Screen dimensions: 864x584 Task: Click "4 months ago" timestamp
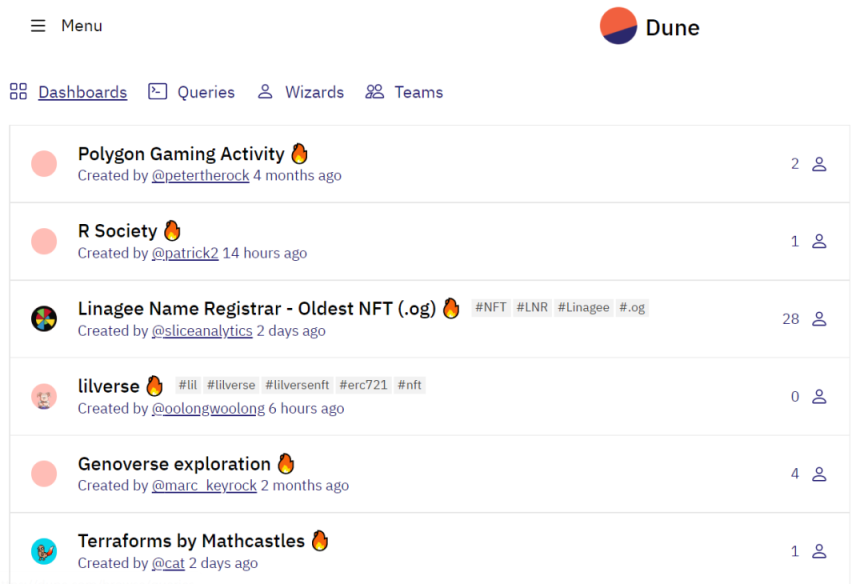(x=298, y=175)
